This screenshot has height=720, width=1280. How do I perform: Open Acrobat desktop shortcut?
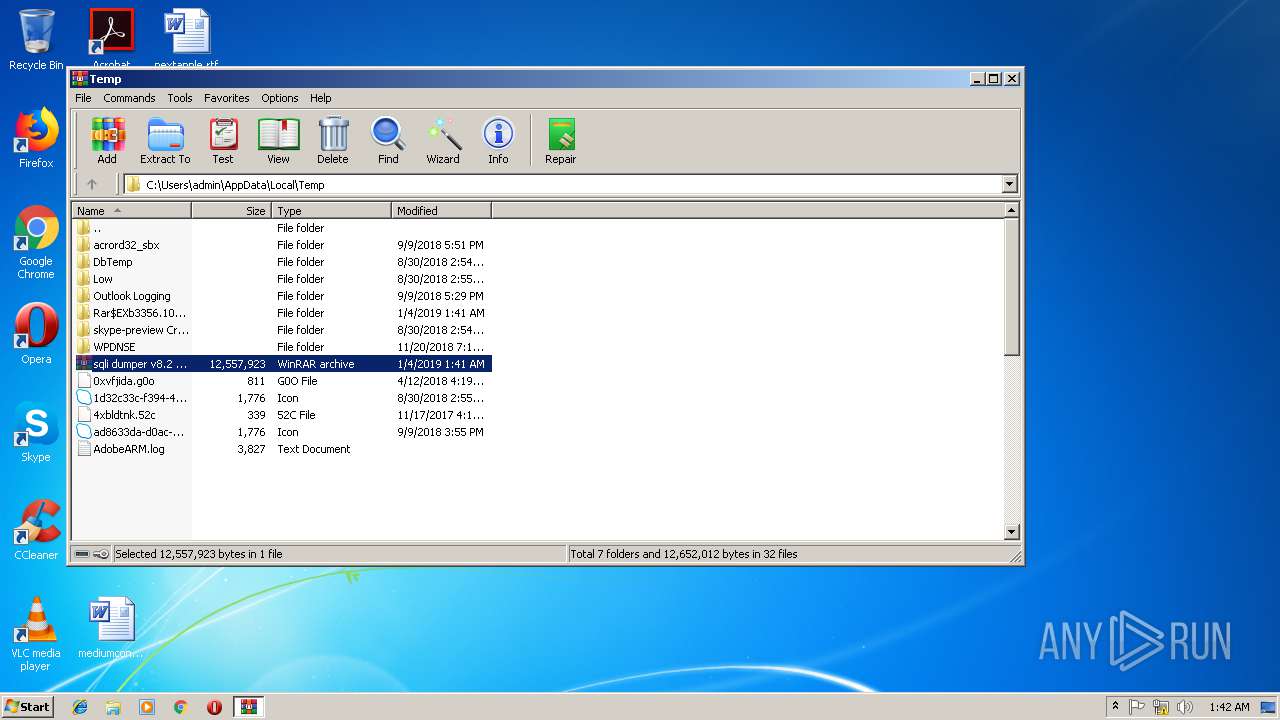tap(111, 38)
